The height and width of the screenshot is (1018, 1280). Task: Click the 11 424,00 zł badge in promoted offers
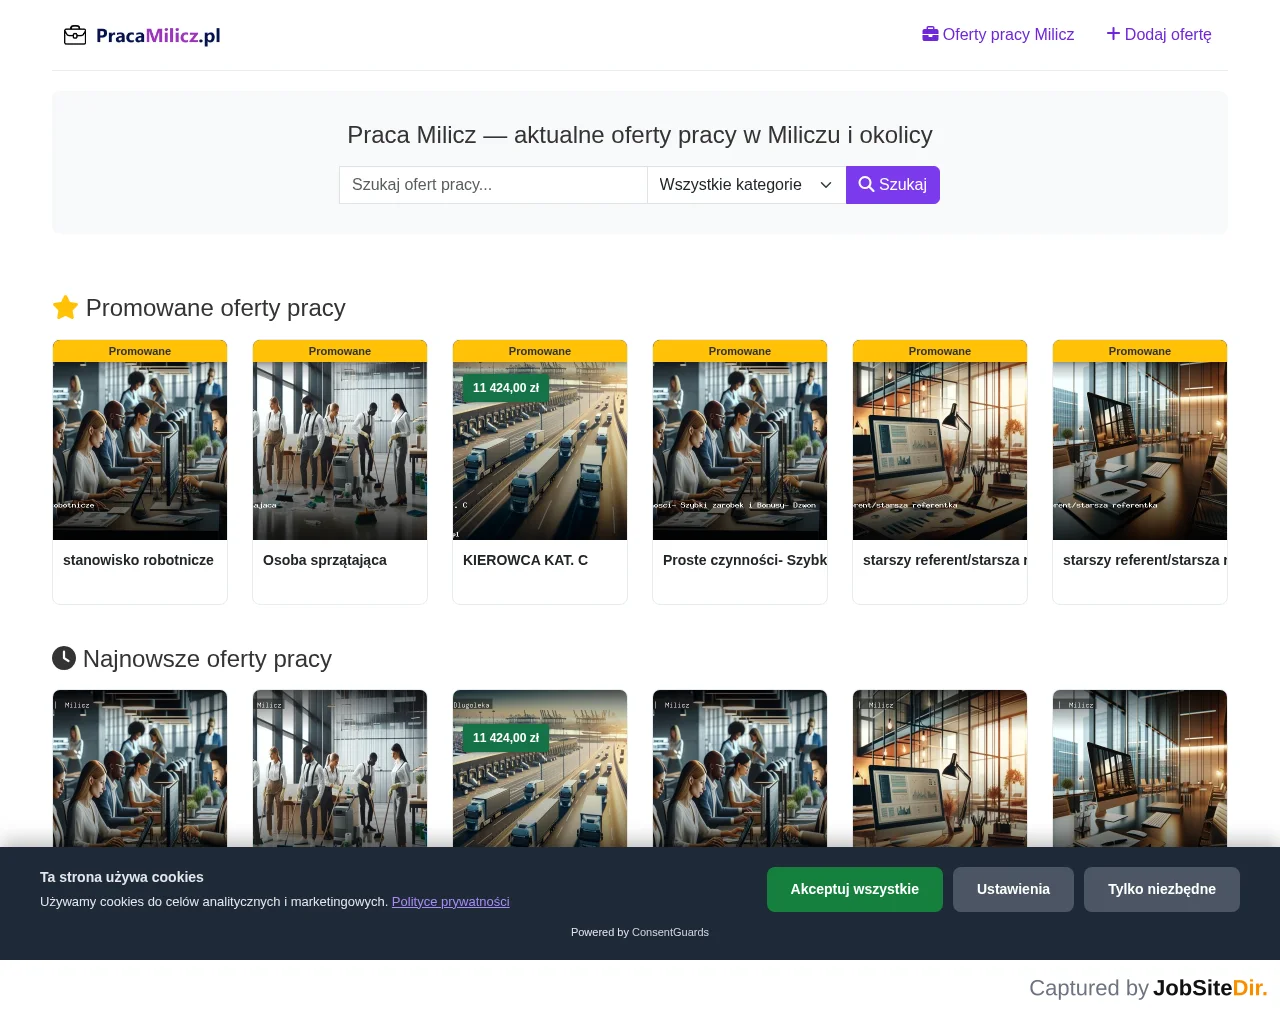tap(506, 388)
